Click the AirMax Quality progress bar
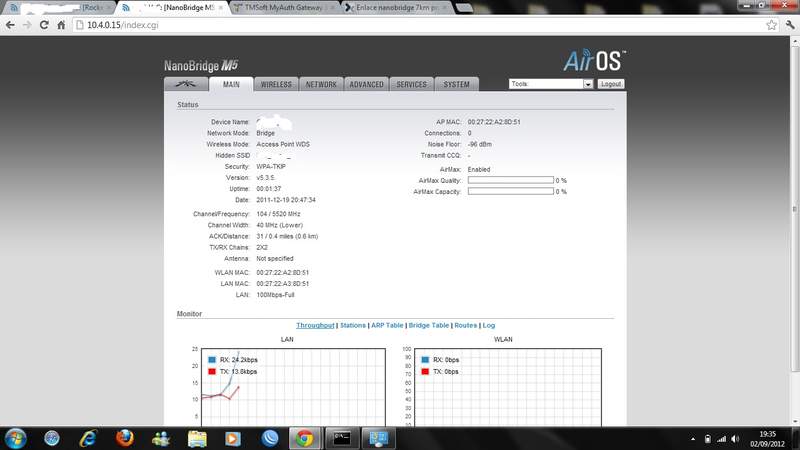This screenshot has height=450, width=800. 510,180
